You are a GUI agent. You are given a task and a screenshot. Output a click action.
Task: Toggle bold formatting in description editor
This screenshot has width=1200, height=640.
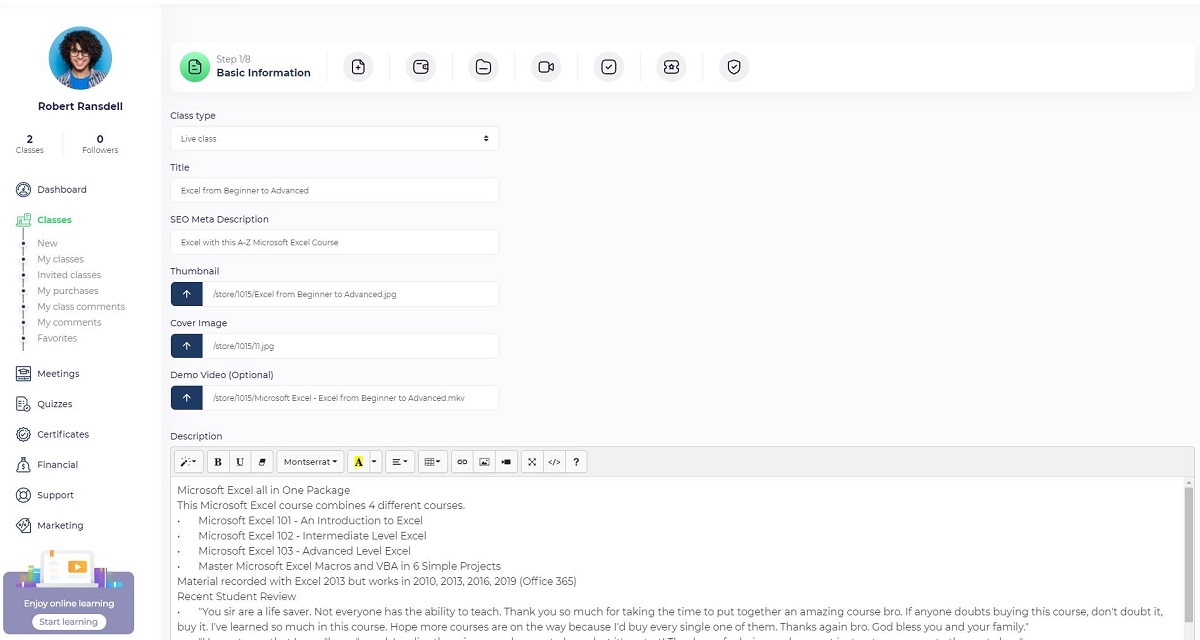[x=218, y=462]
